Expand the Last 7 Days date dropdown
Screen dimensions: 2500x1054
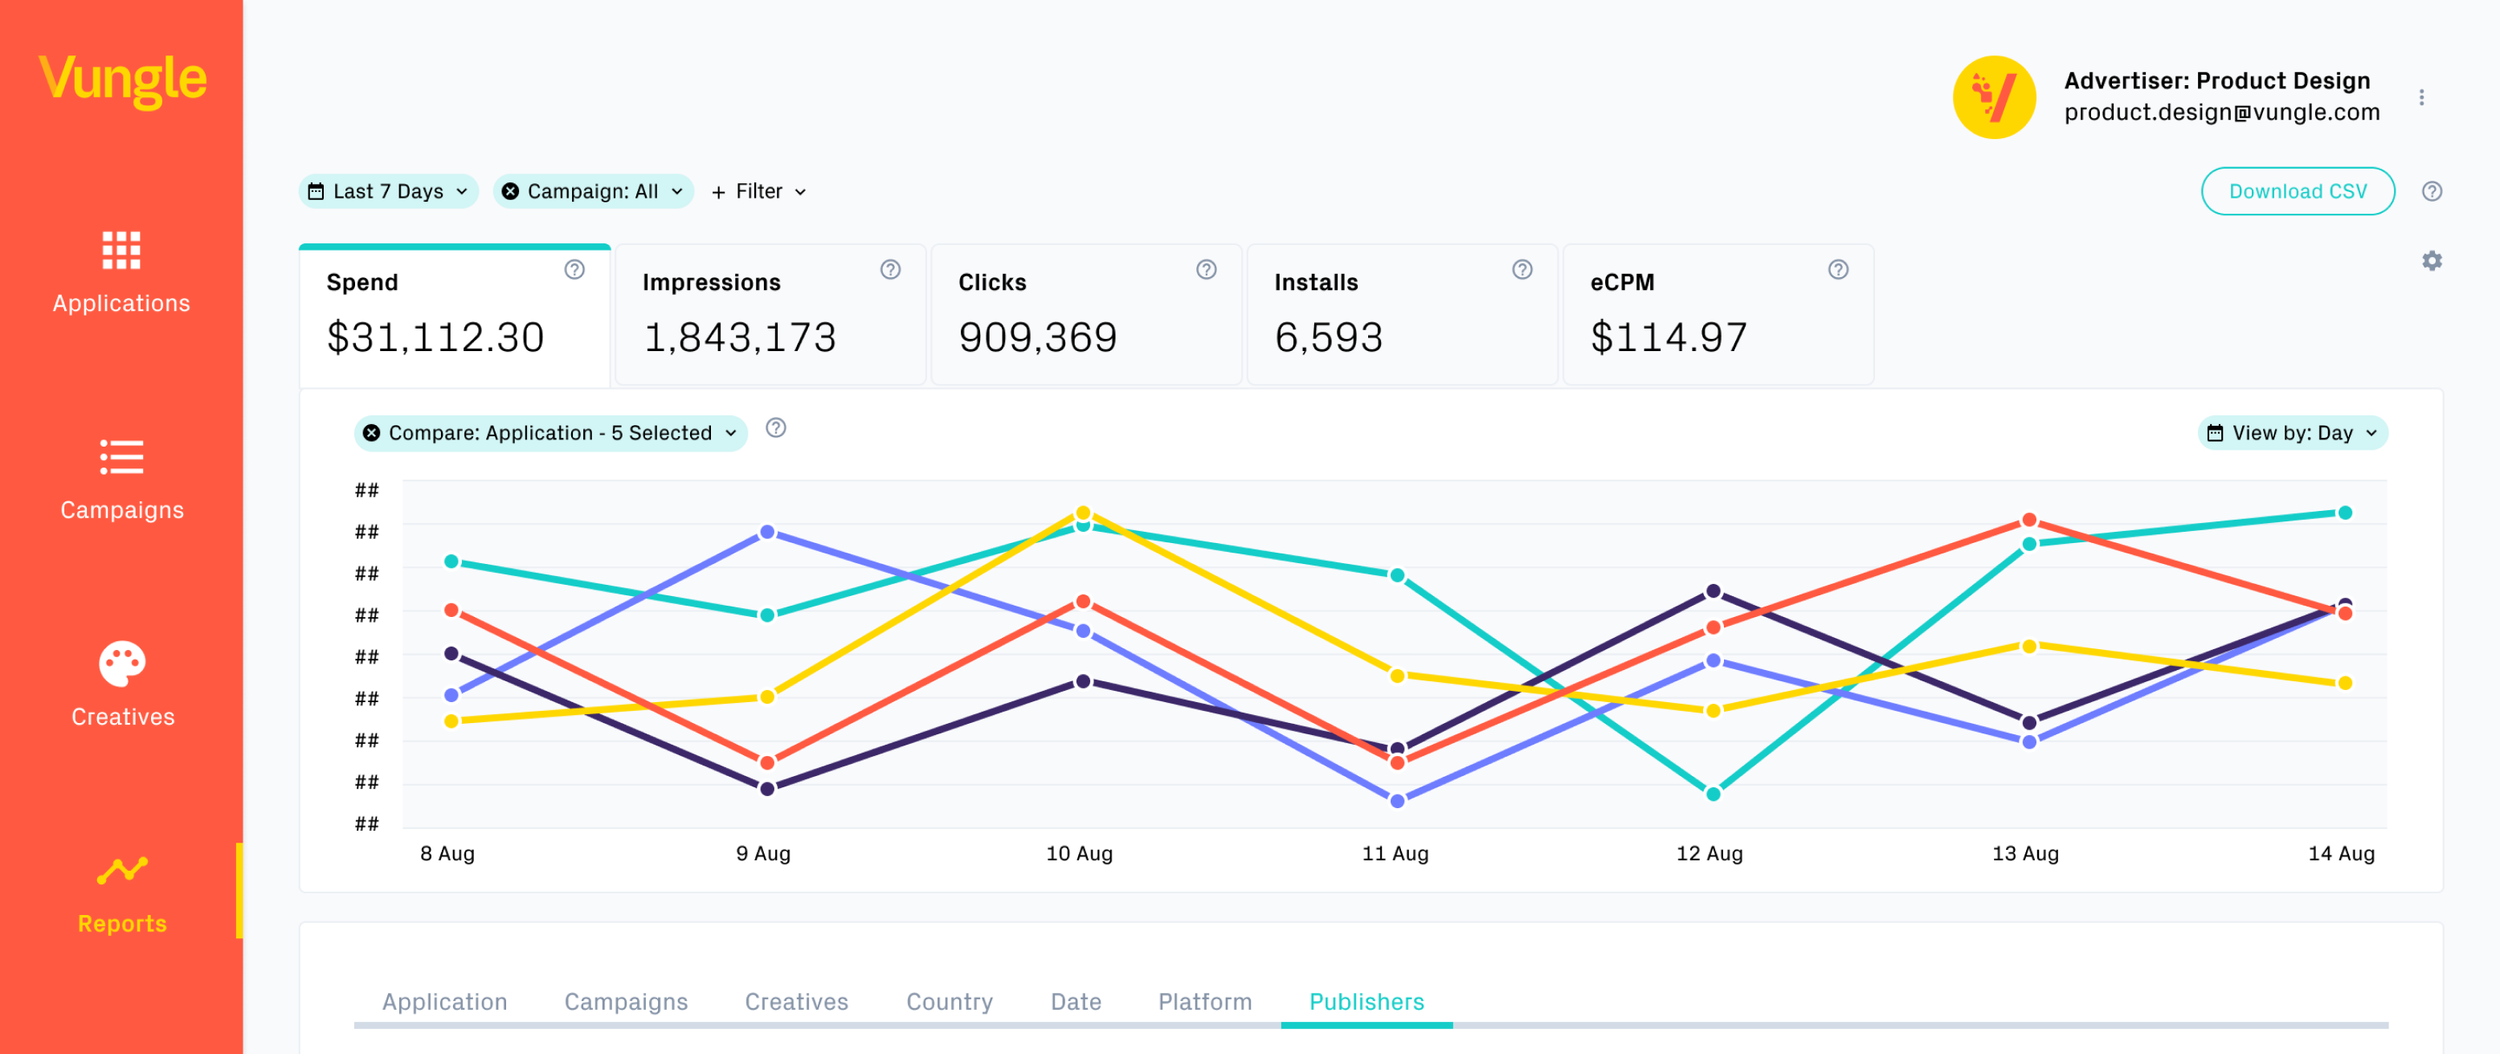pos(388,191)
